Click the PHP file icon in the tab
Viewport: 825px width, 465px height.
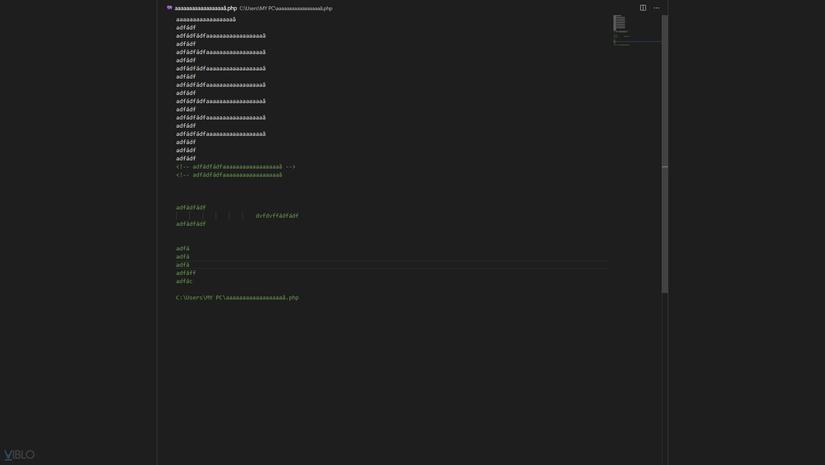pyautogui.click(x=169, y=8)
